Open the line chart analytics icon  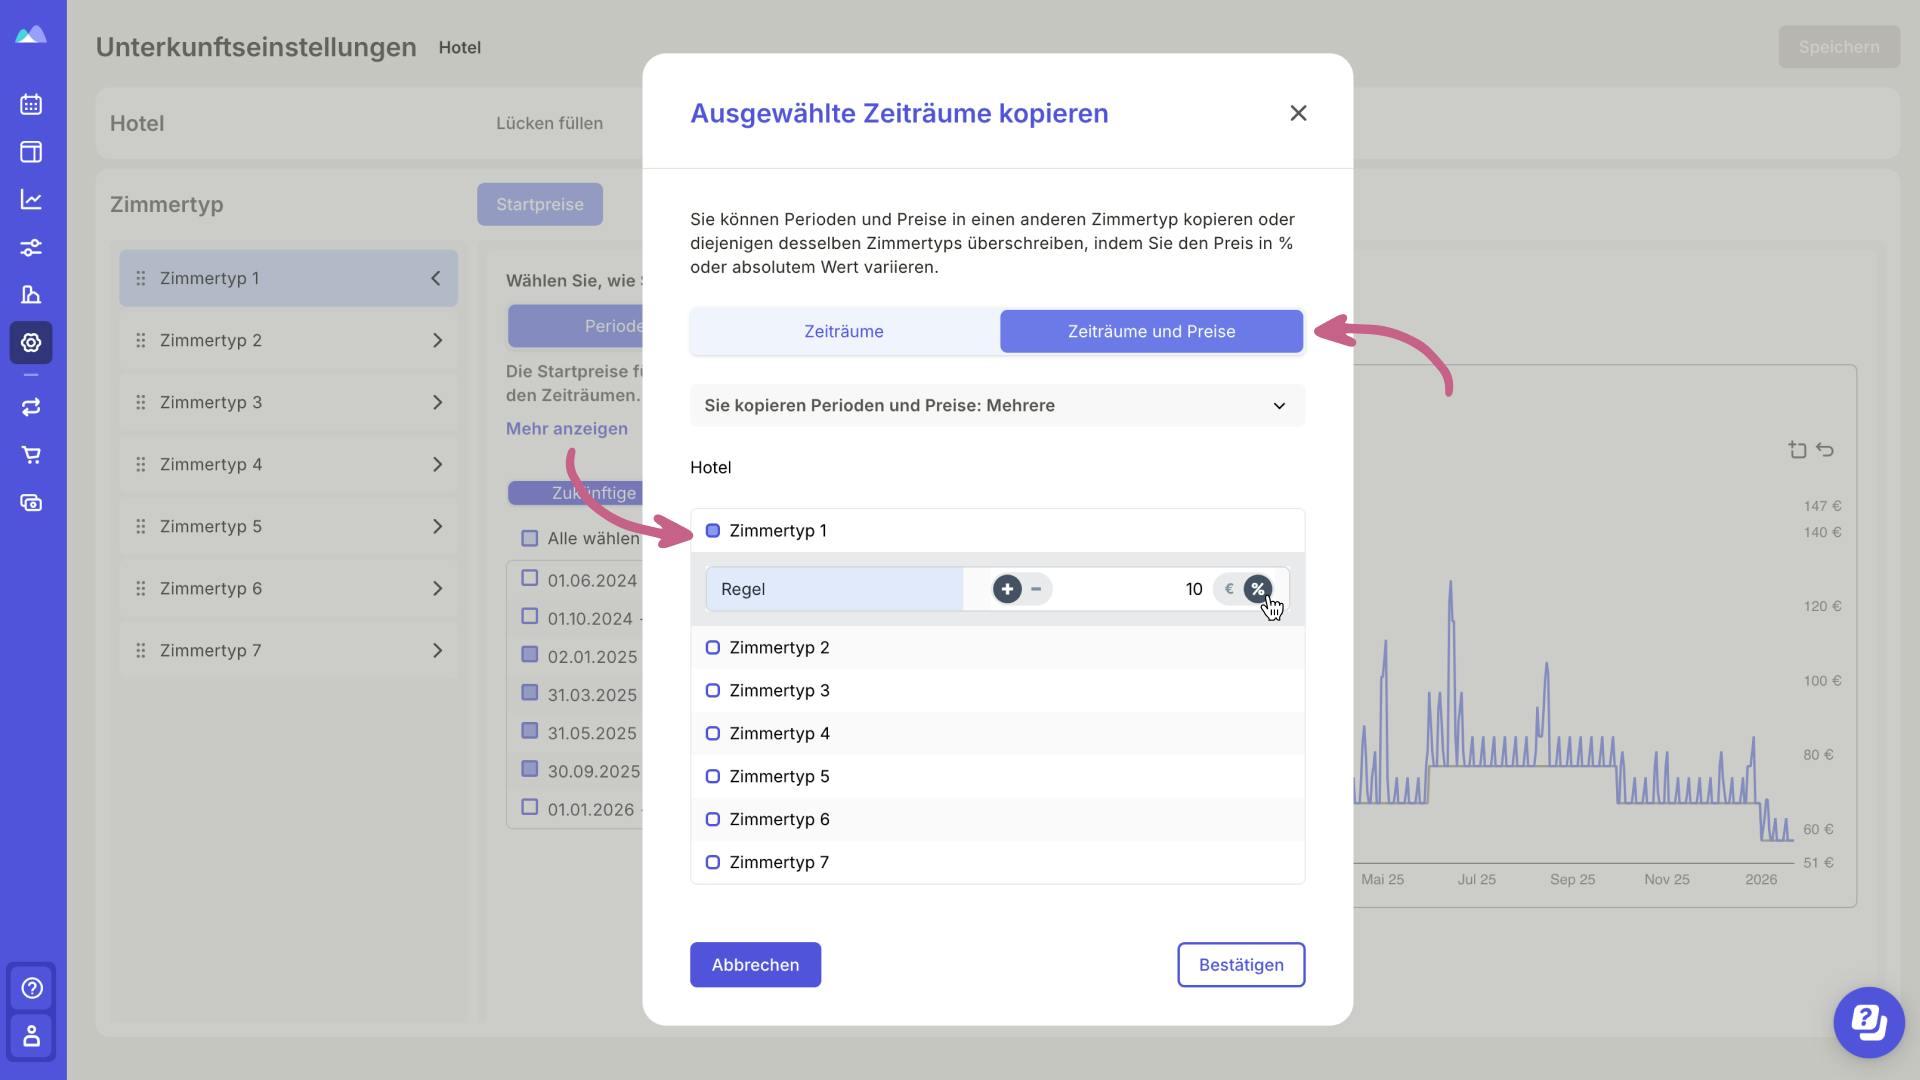tap(31, 200)
